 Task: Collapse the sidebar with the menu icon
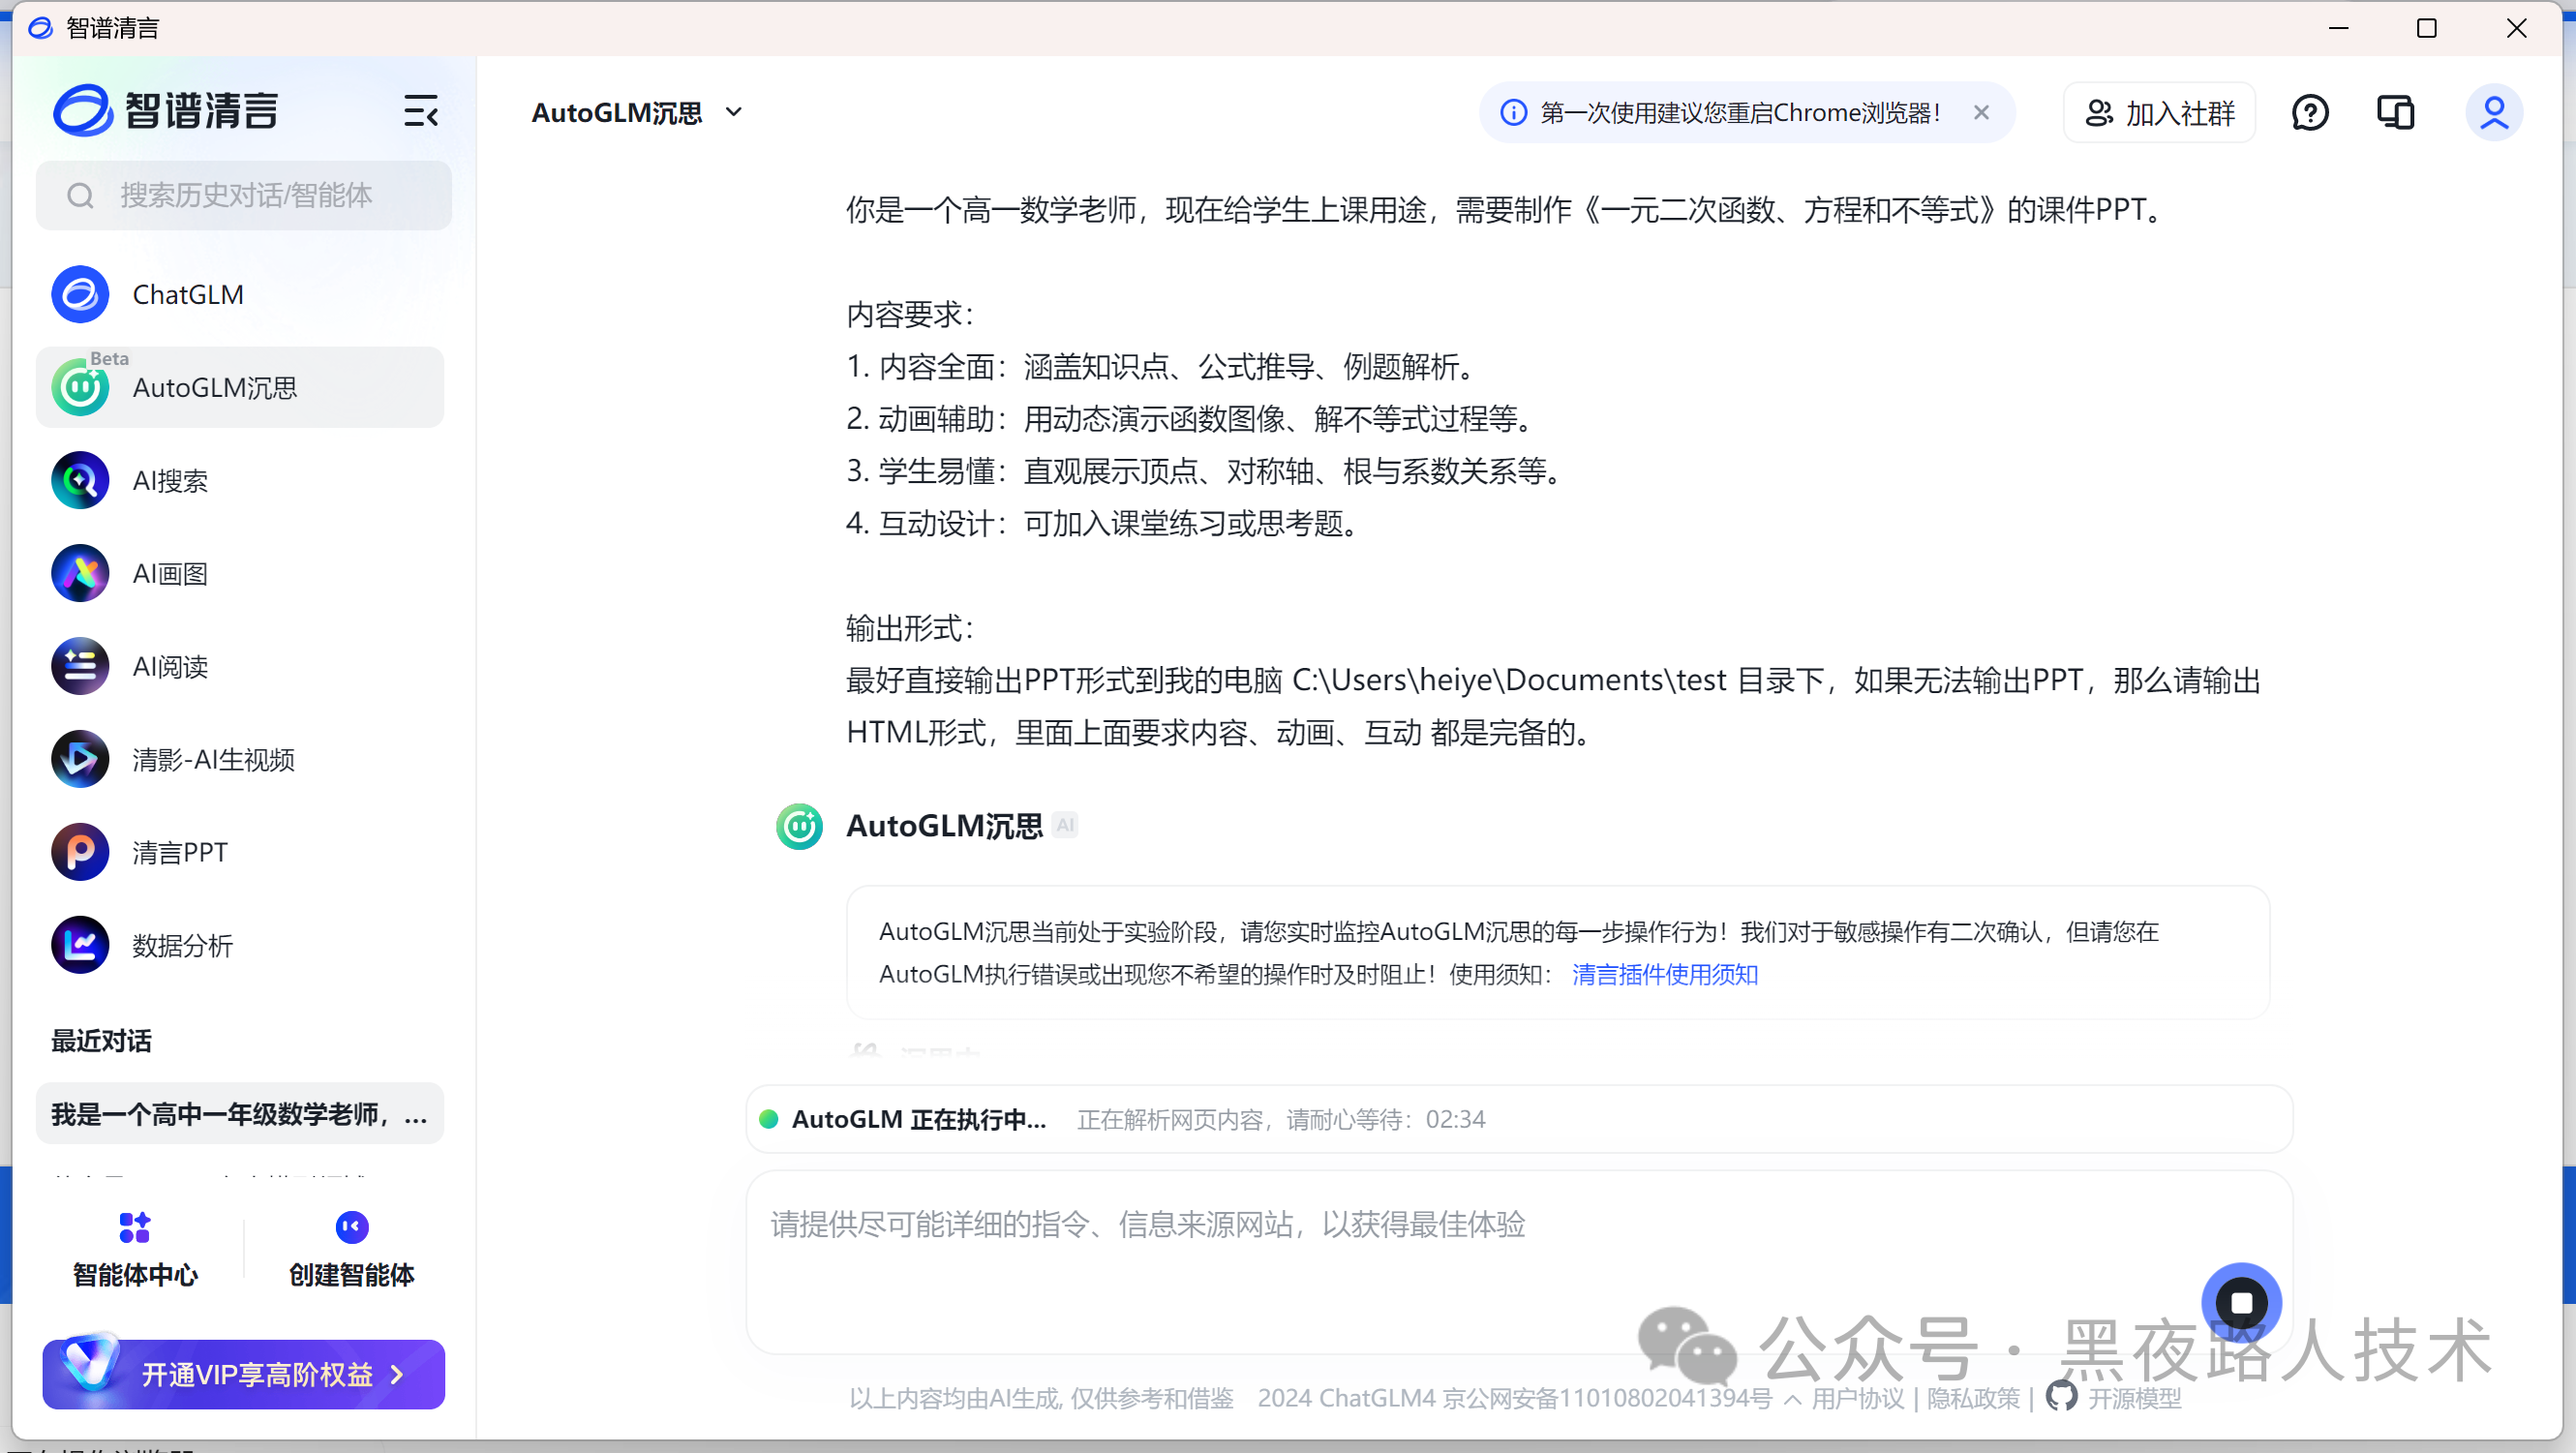pyautogui.click(x=420, y=111)
